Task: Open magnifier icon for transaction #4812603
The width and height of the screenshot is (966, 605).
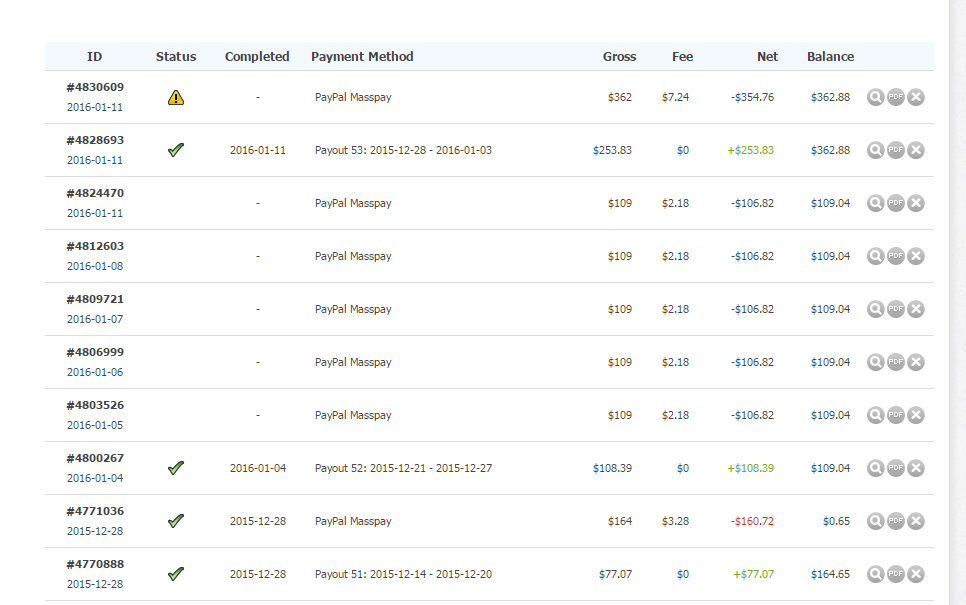Action: coord(875,256)
